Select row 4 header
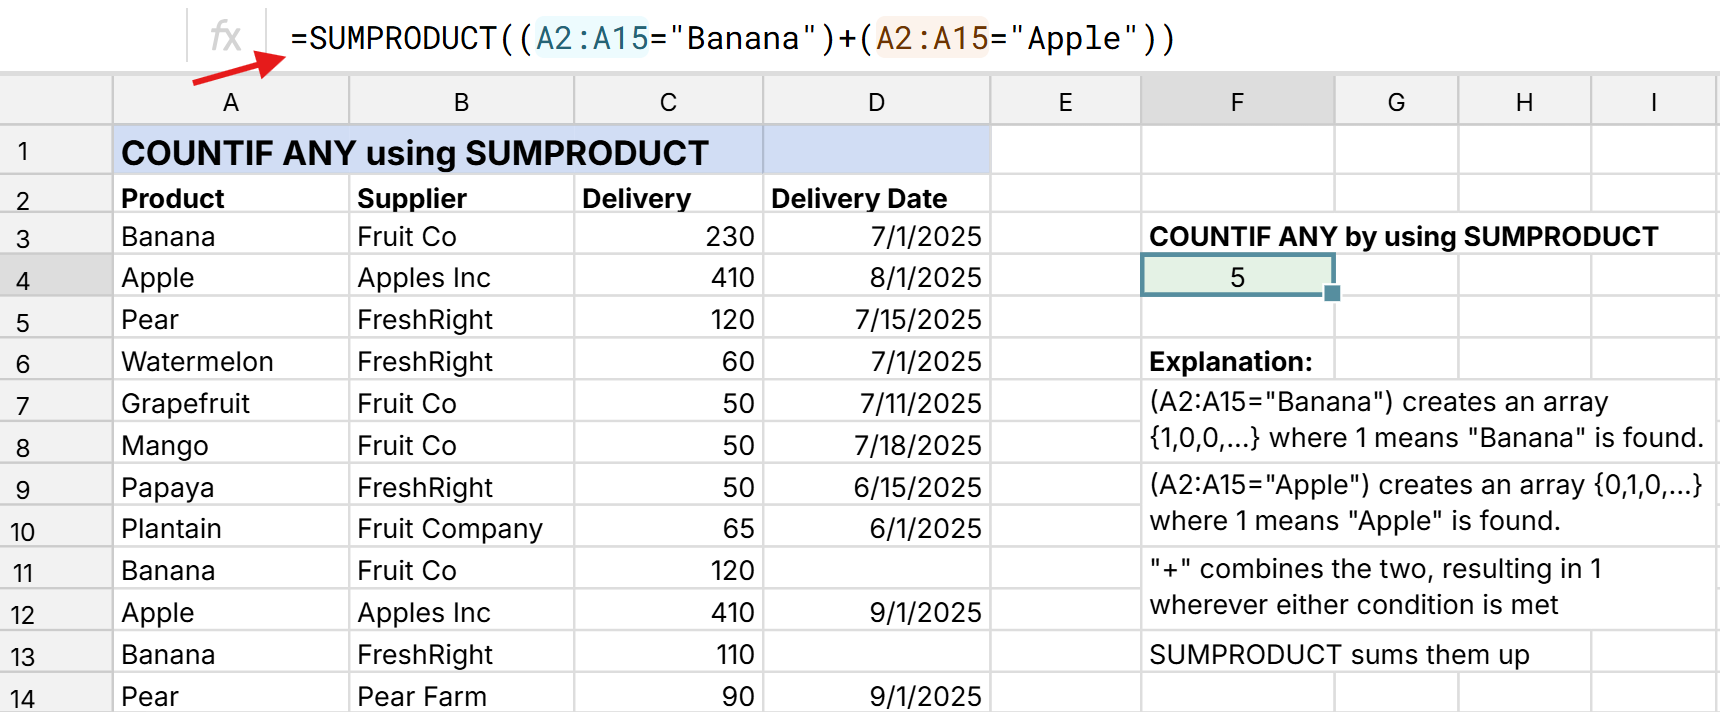This screenshot has width=1720, height=712. [24, 279]
